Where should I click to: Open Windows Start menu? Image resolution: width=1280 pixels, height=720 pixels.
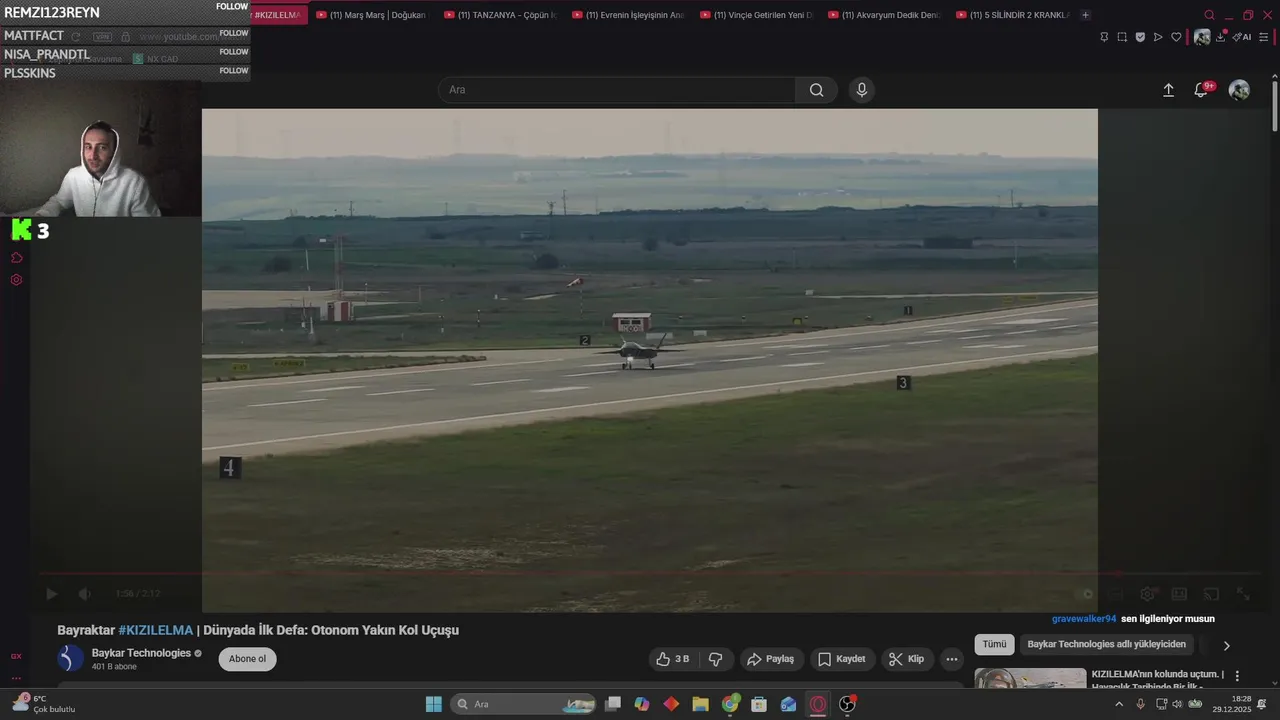tap(434, 704)
